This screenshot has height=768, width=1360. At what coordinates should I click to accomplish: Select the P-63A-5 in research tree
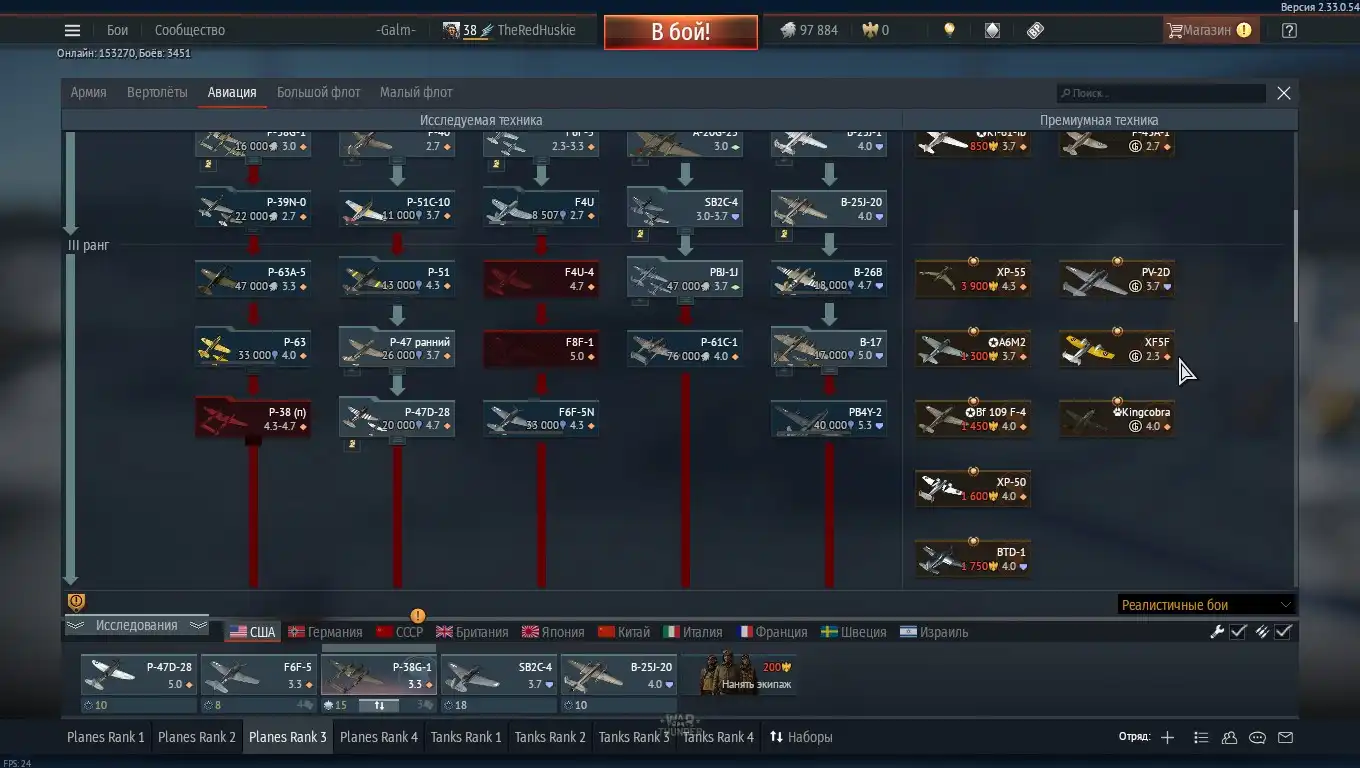tap(253, 279)
